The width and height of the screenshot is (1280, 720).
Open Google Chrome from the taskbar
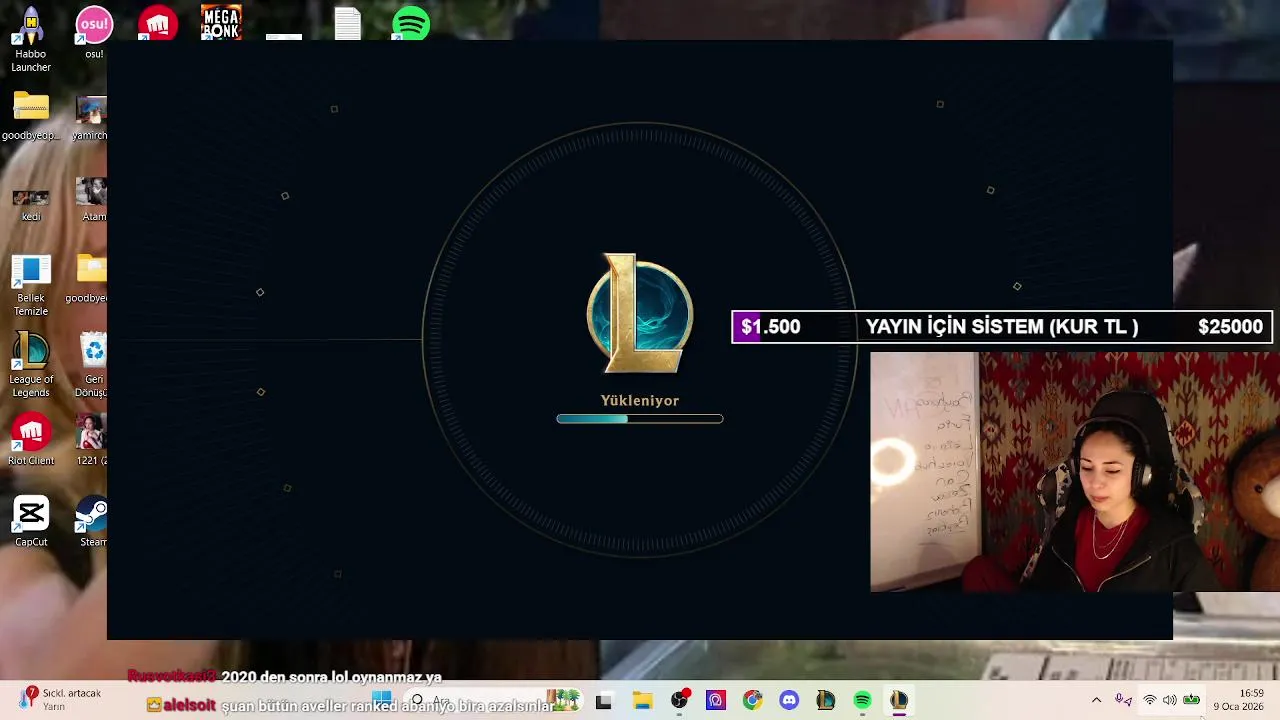pyautogui.click(x=752, y=701)
